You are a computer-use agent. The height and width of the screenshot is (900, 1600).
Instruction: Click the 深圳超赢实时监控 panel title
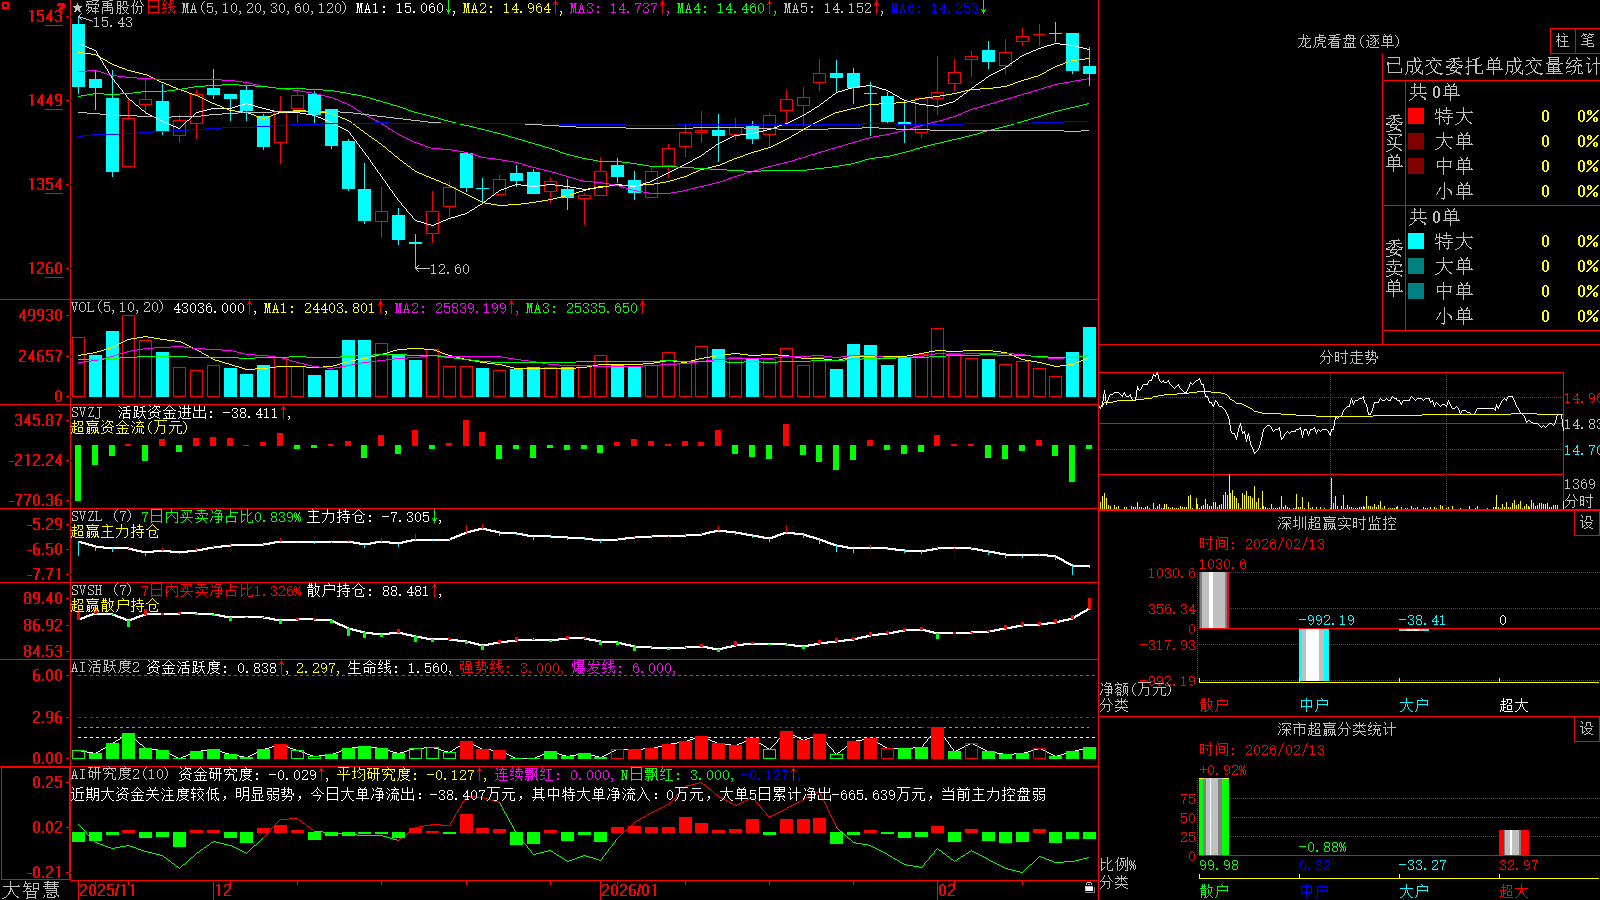coord(1337,523)
